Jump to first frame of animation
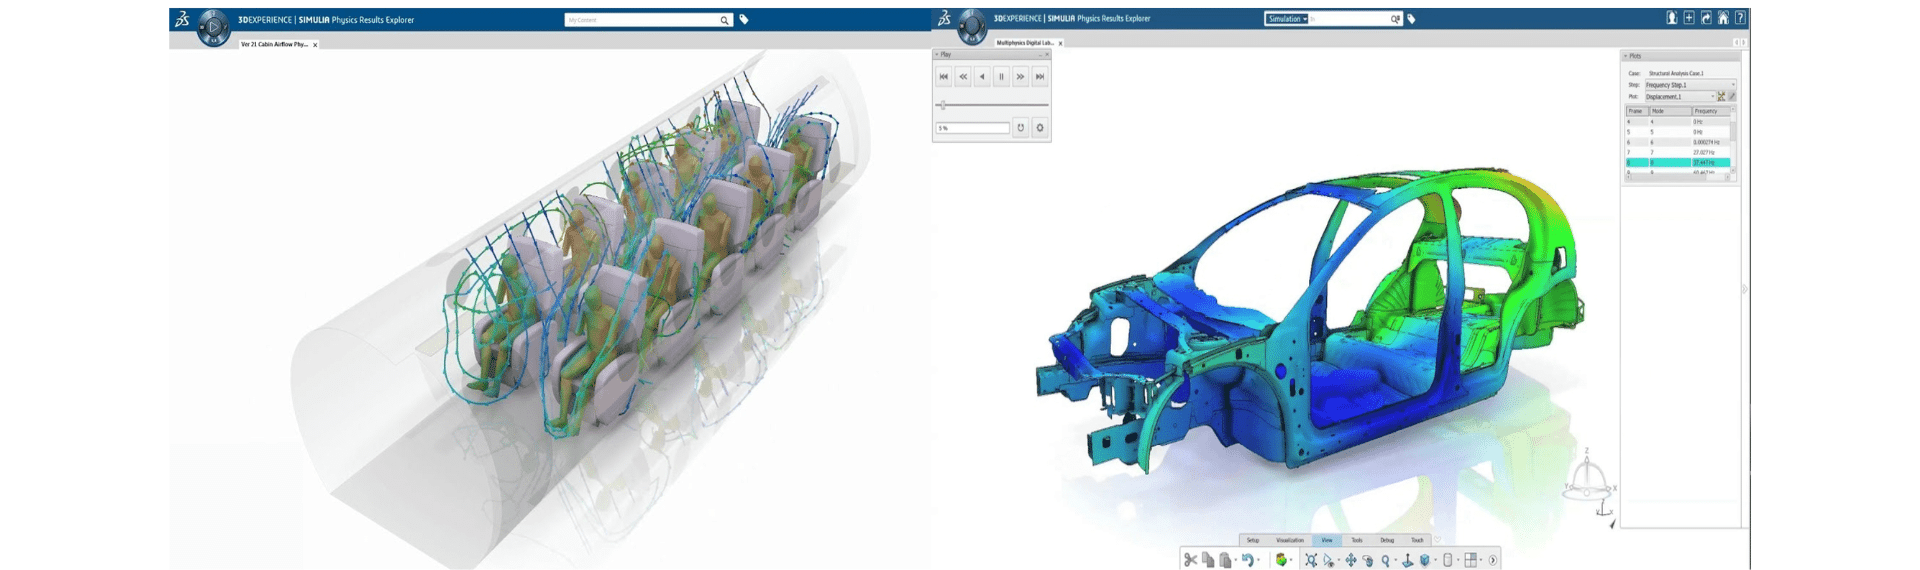The image size is (1920, 570). (943, 76)
